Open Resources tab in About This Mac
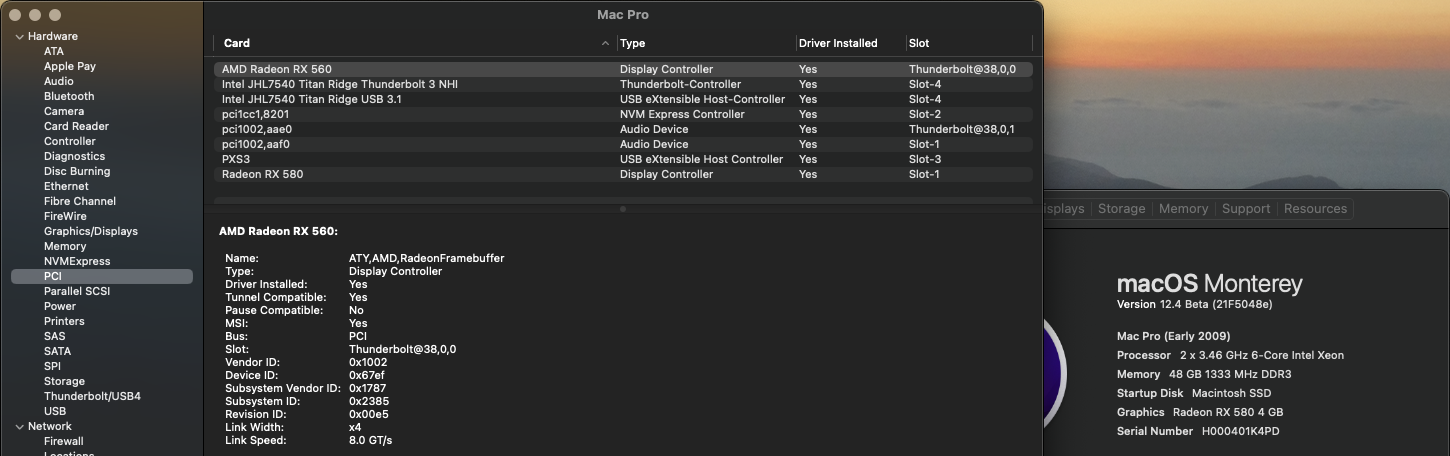 pos(1315,209)
